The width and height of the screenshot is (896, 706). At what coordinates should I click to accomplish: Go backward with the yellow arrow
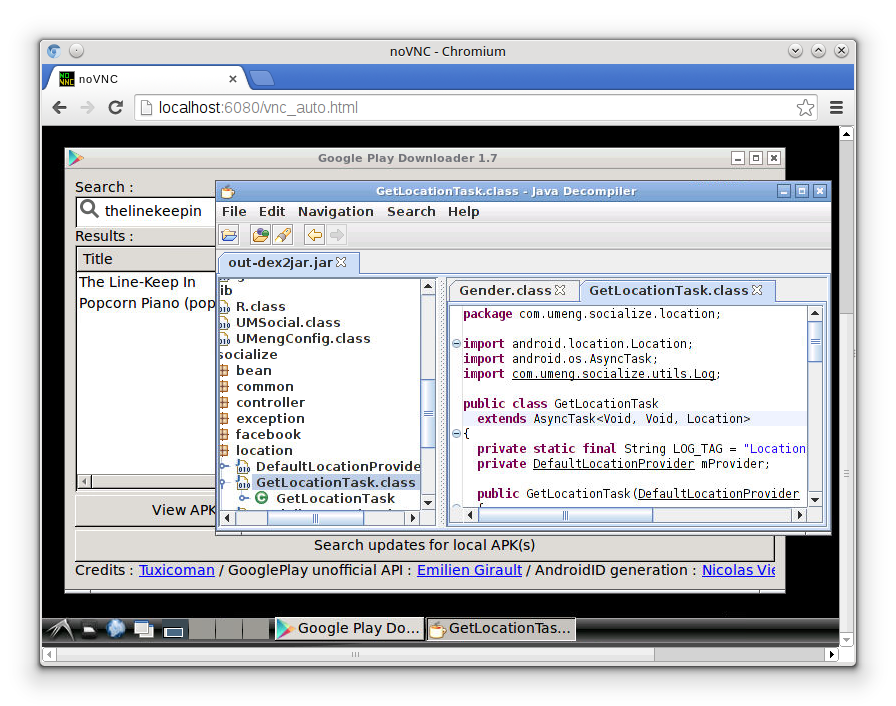(x=314, y=235)
